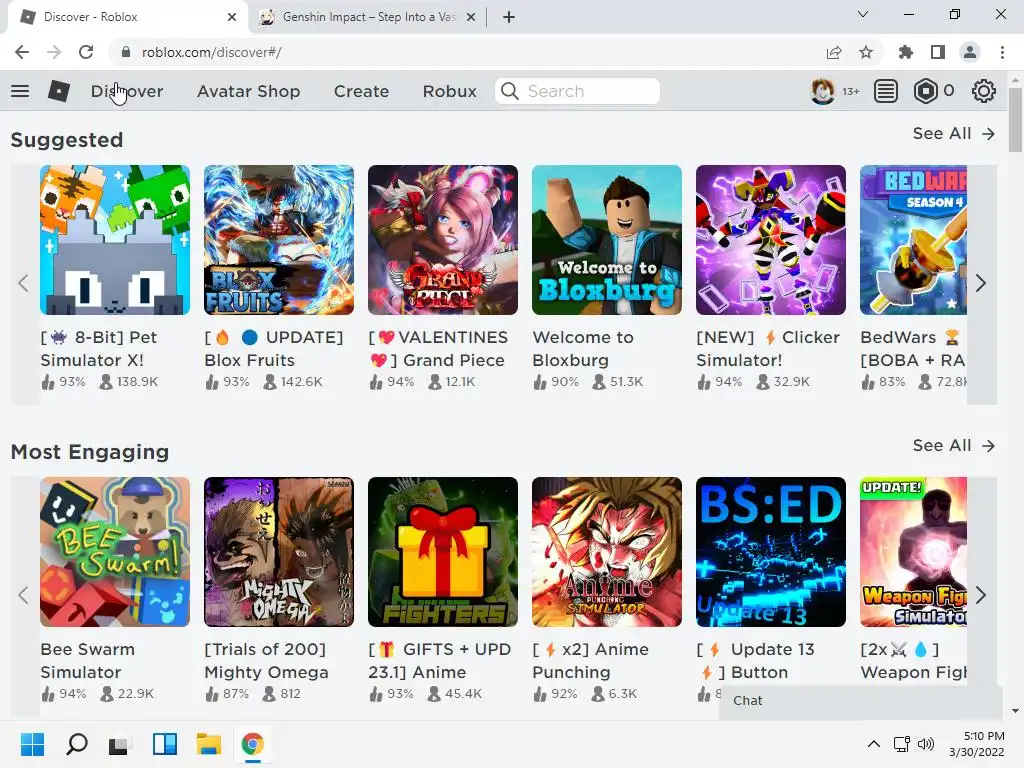Click the Chrome taskbar icon
1024x768 pixels.
253,744
